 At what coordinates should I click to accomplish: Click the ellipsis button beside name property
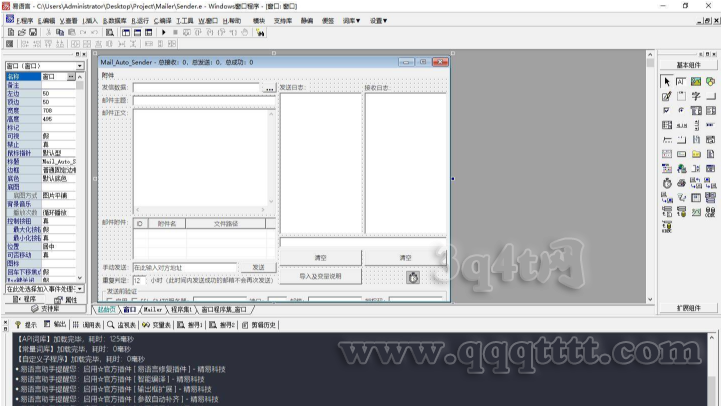71,76
